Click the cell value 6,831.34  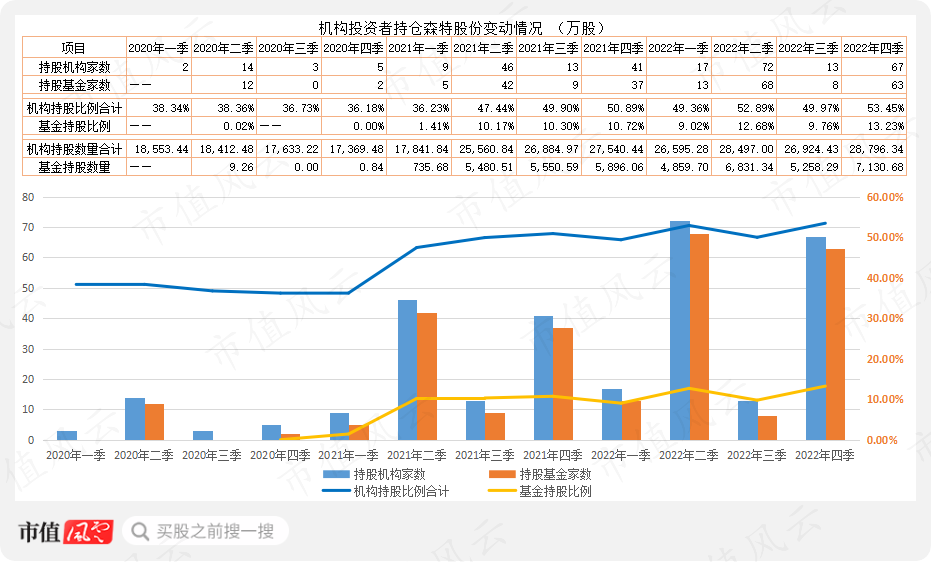[749, 167]
